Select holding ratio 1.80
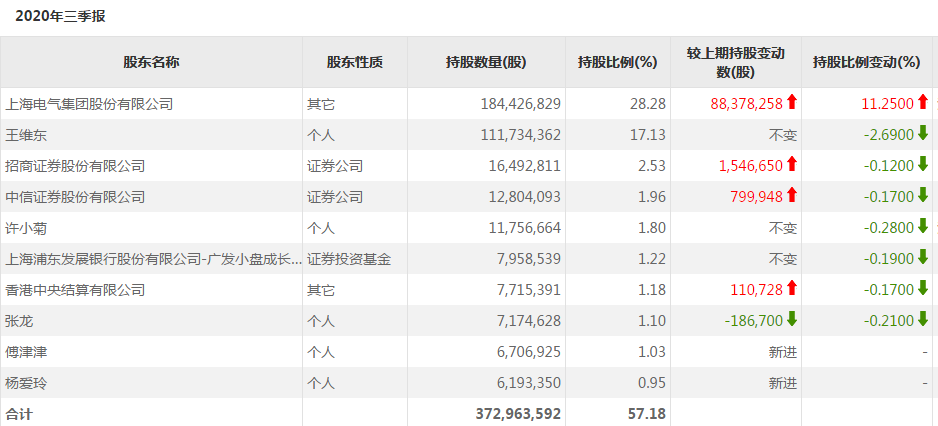This screenshot has width=938, height=426. (x=653, y=229)
